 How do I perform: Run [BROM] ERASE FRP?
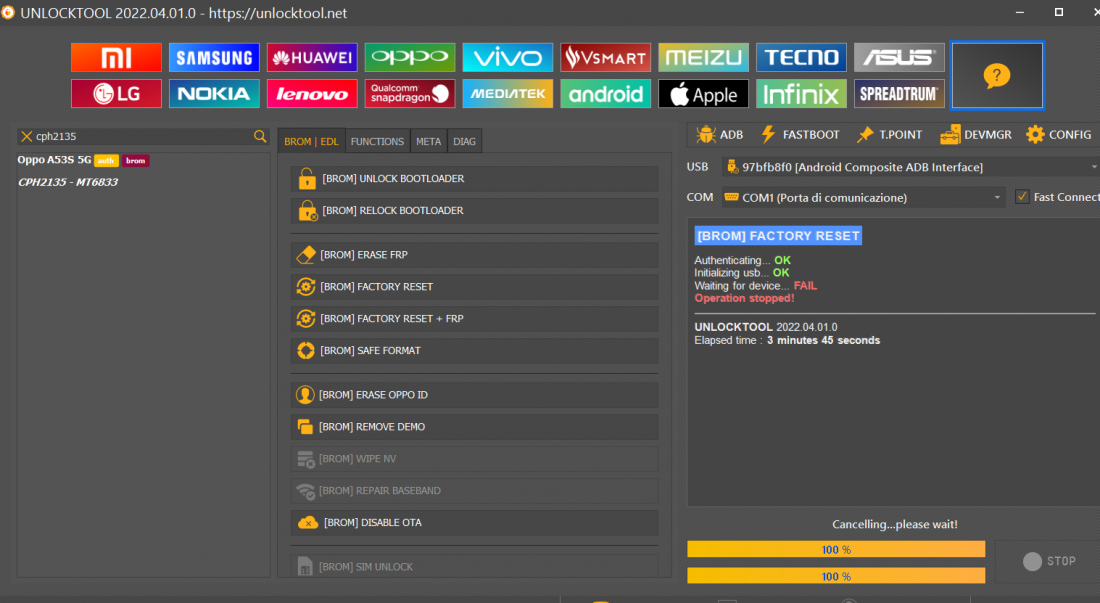474,255
